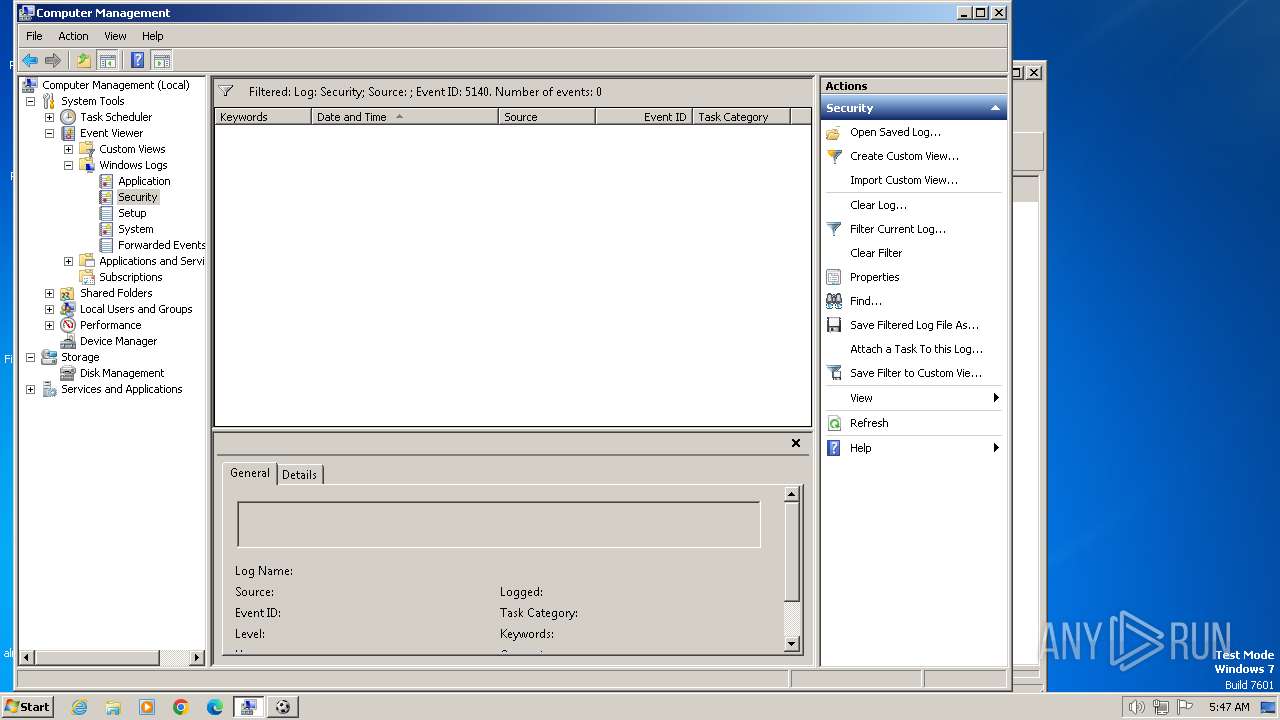Collapse the Event Viewer tree node

coord(49,133)
